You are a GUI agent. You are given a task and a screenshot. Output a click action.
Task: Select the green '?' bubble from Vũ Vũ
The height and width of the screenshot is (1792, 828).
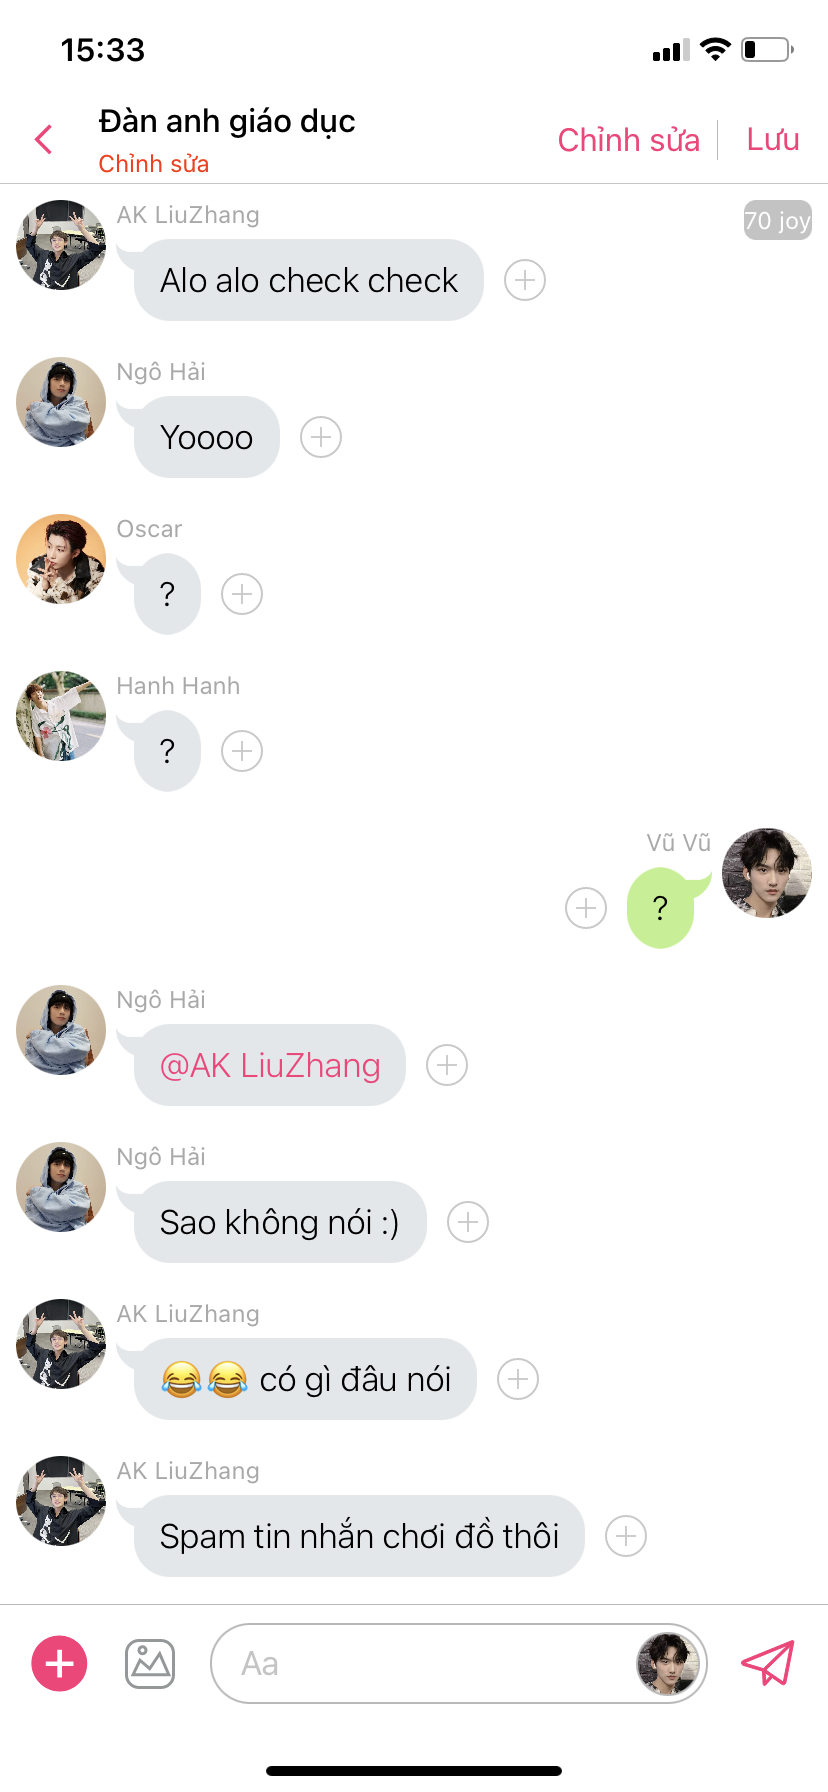pyautogui.click(x=660, y=908)
